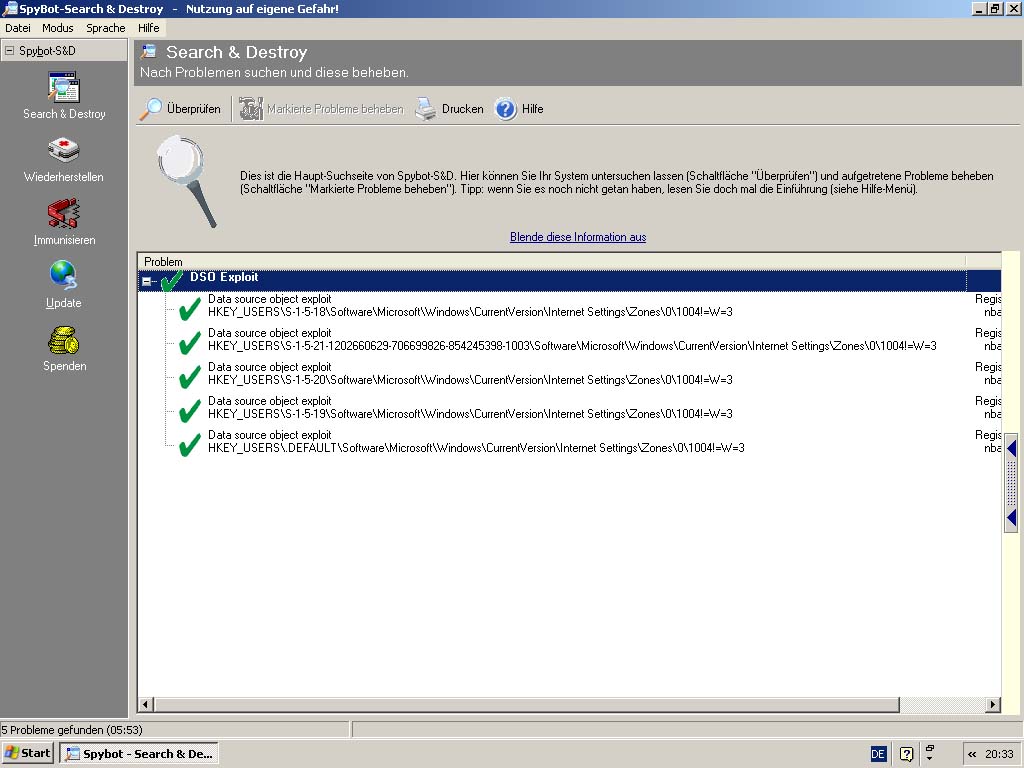Screen dimensions: 1024x768
Task: Click the dotted right panel splitter handle
Action: pyautogui.click(x=1012, y=483)
